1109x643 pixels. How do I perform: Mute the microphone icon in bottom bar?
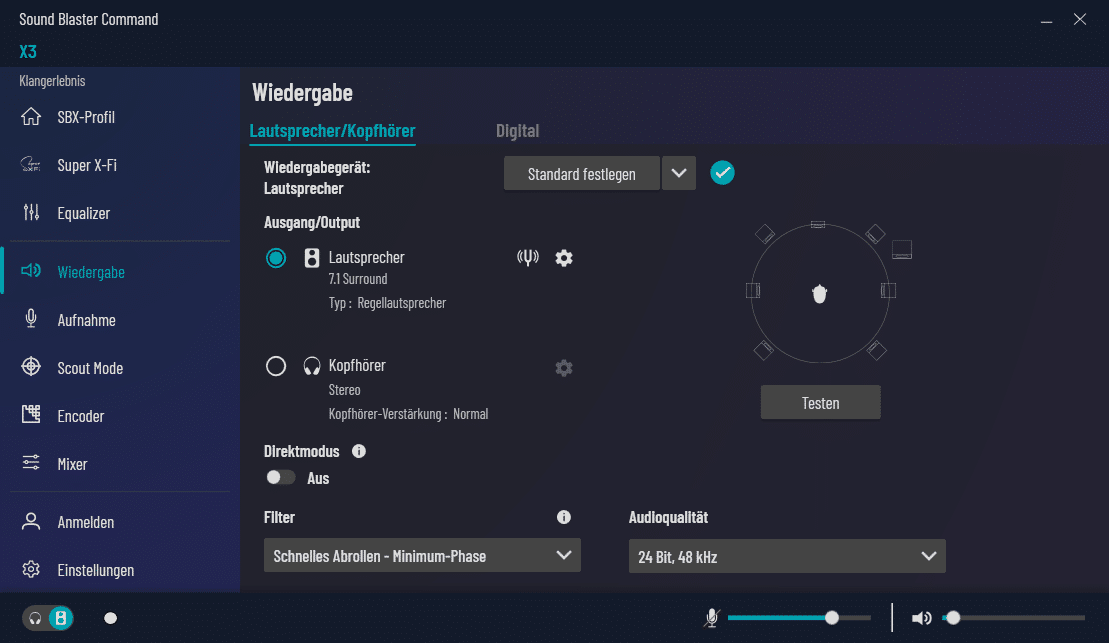click(711, 618)
